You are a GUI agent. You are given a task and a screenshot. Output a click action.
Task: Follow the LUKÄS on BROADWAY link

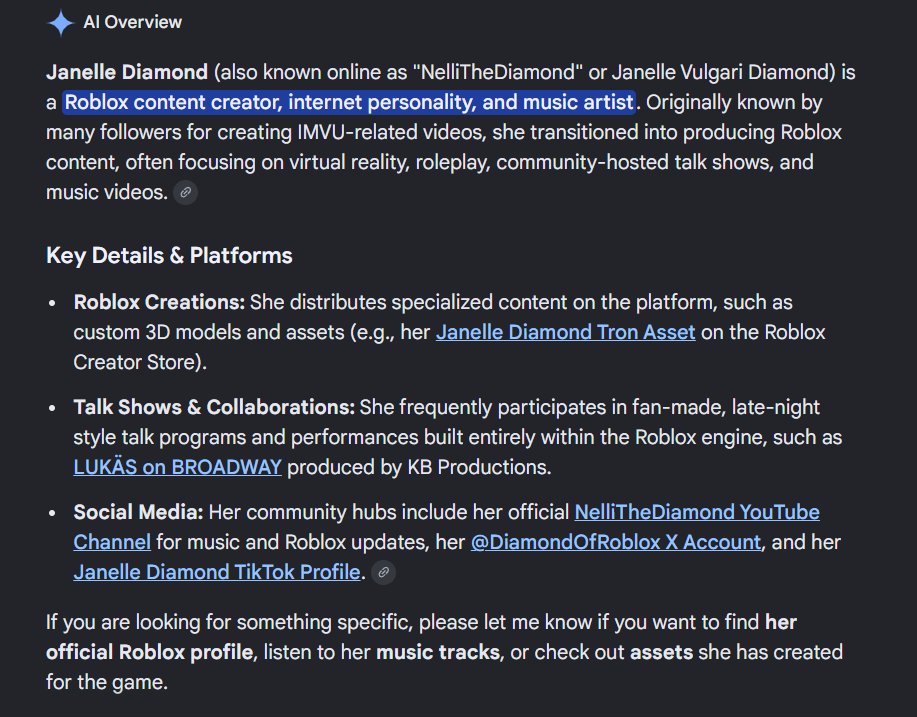177,467
